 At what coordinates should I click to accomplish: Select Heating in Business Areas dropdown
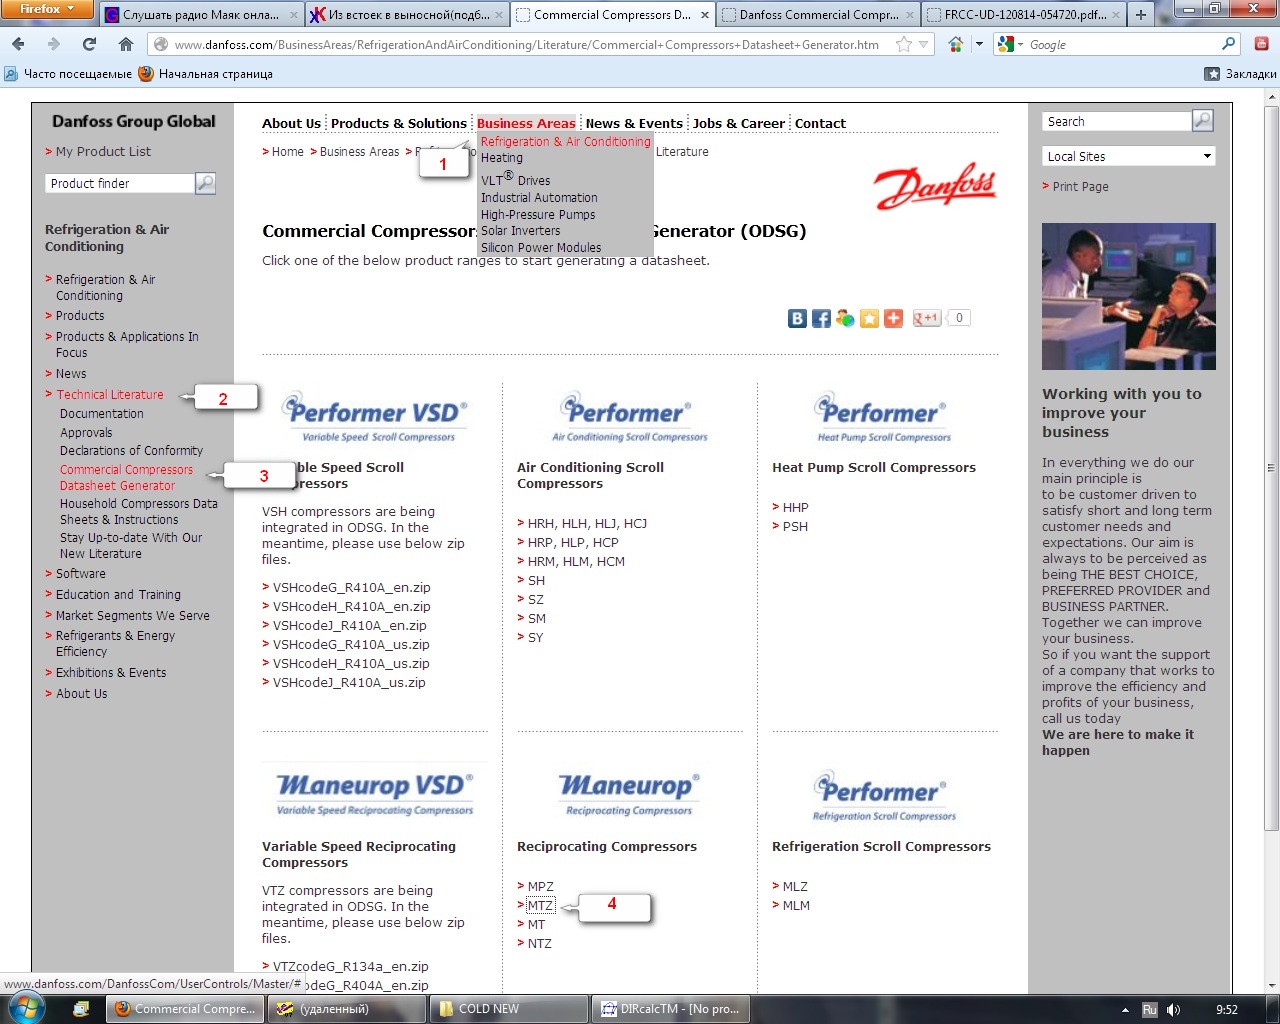(501, 158)
